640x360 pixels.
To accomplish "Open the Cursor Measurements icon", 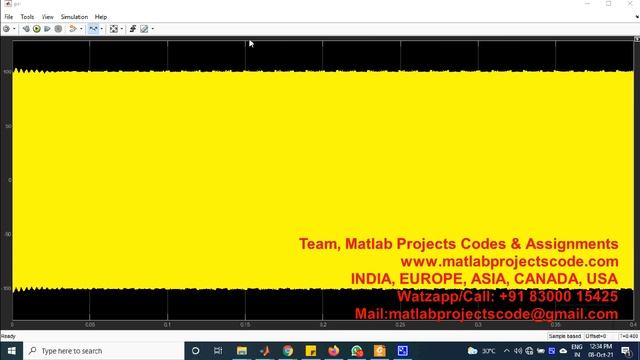I will tap(144, 29).
